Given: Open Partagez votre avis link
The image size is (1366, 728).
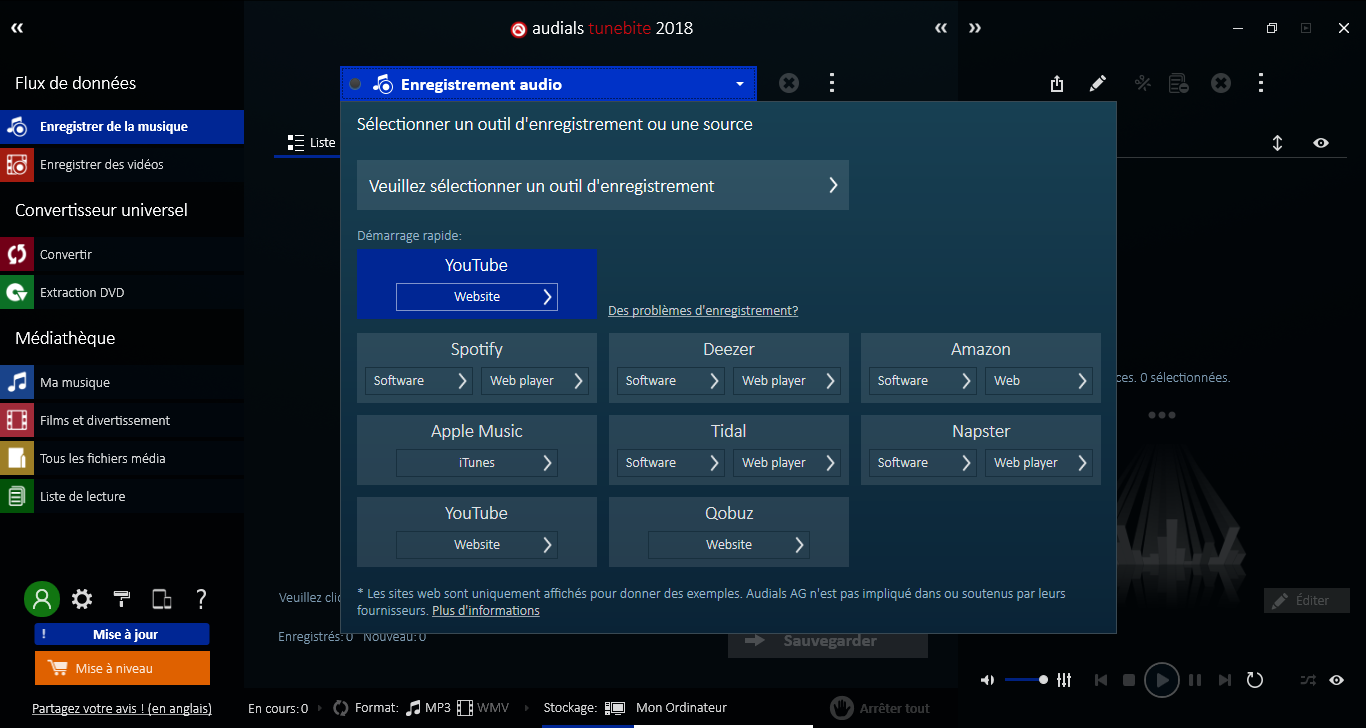Looking at the screenshot, I should 122,709.
